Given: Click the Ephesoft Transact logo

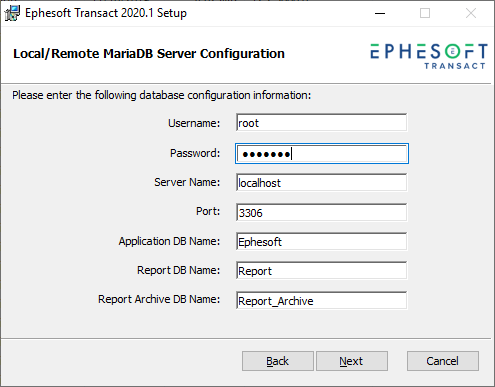Looking at the screenshot, I should click(429, 56).
